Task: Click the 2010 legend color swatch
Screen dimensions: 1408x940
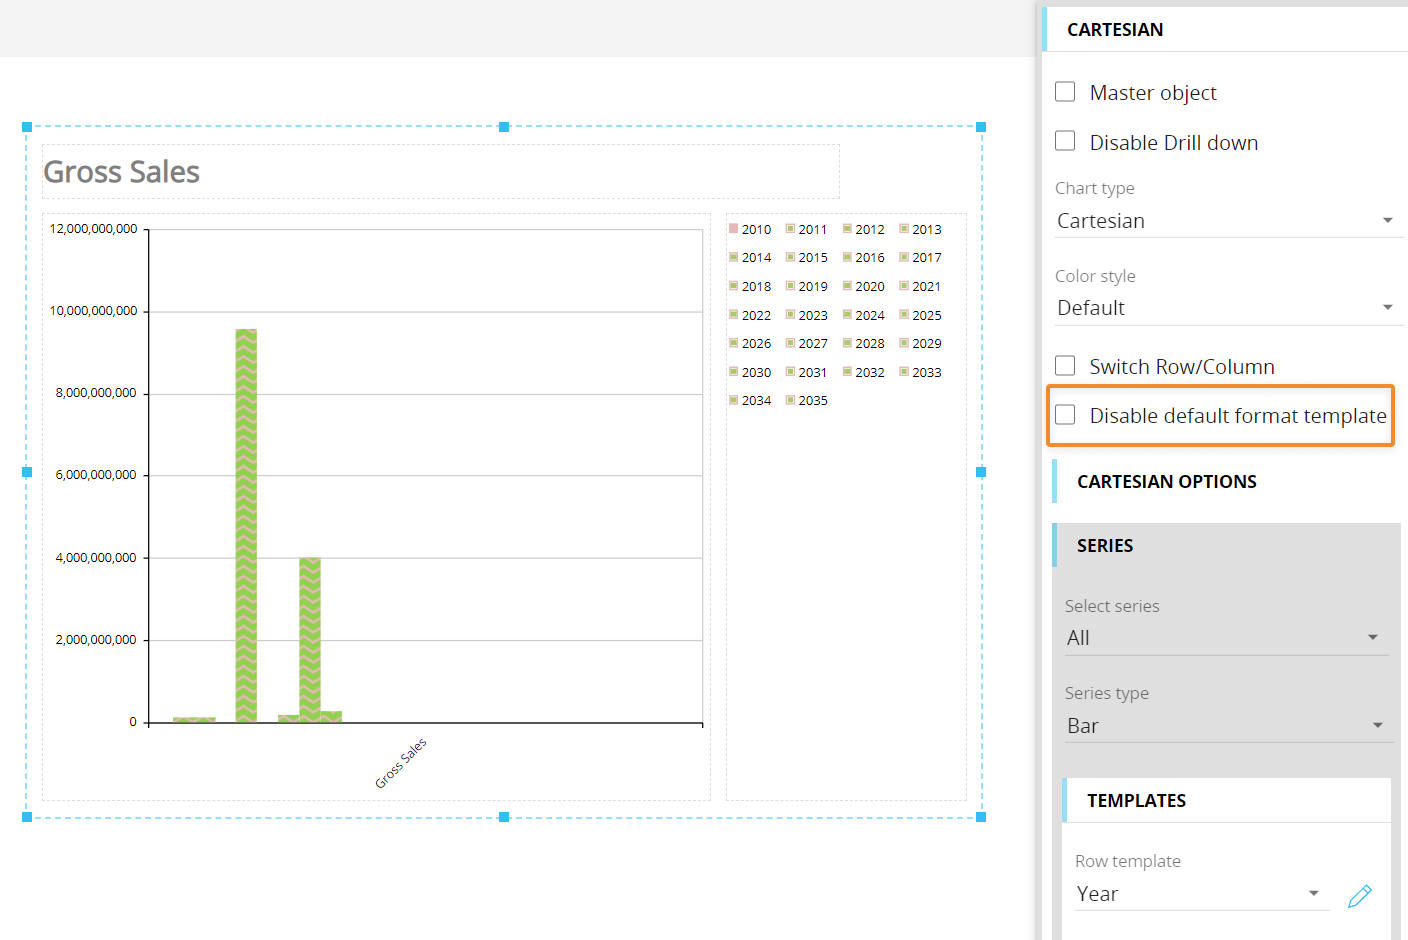Action: (734, 229)
